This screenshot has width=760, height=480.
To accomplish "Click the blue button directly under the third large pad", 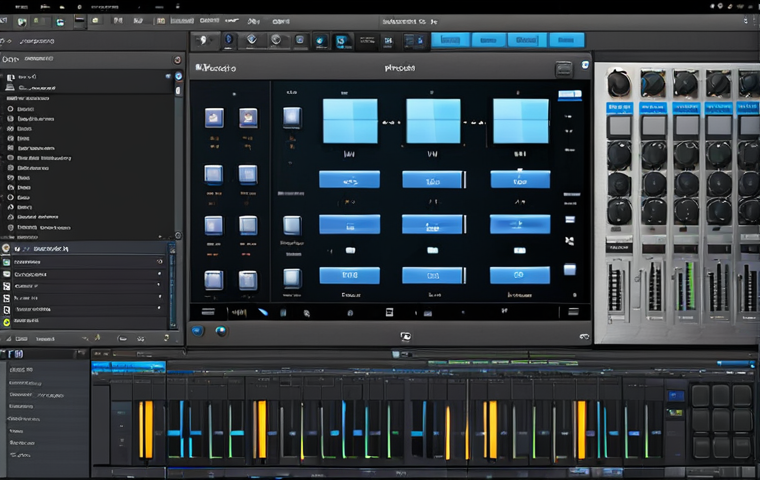I will tap(520, 179).
